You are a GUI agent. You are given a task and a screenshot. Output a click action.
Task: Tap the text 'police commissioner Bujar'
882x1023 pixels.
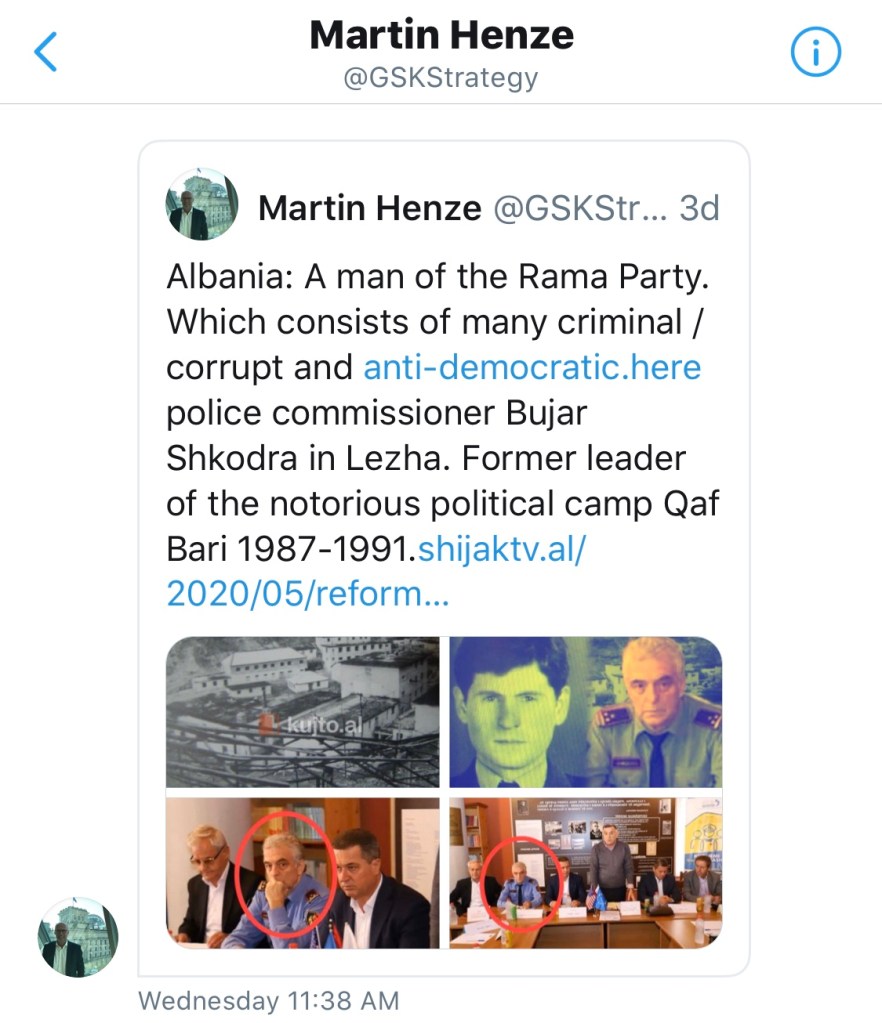[x=376, y=412]
